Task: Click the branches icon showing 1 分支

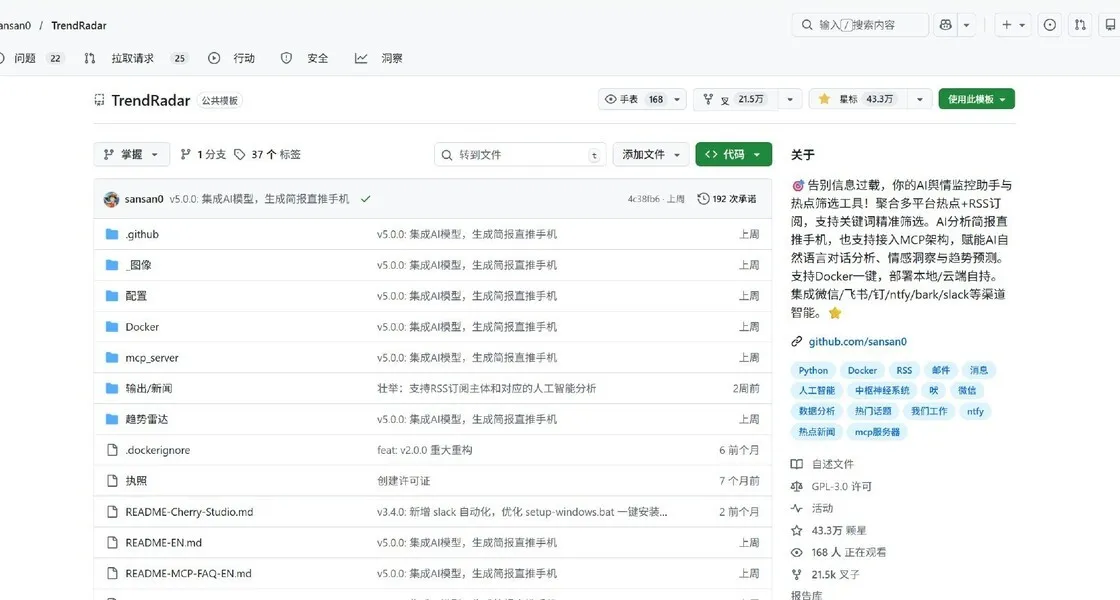Action: tap(186, 154)
